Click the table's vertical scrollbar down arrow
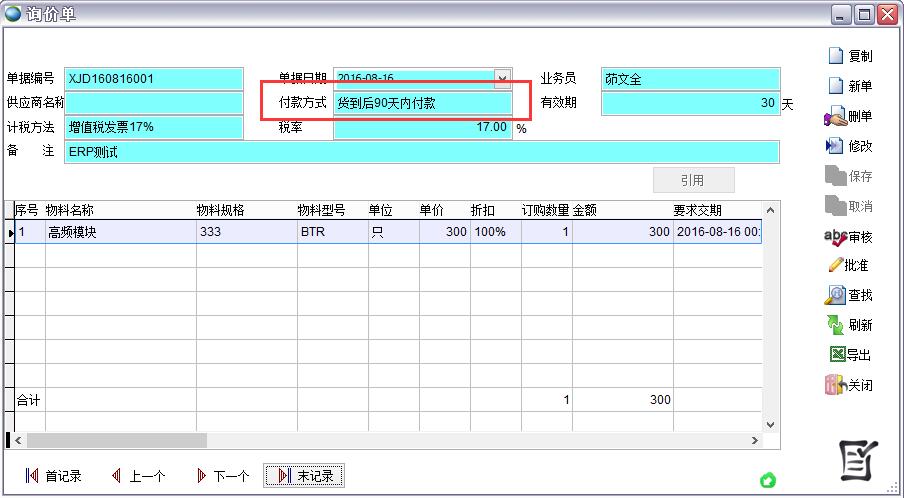This screenshot has height=498, width=904. coord(769,424)
